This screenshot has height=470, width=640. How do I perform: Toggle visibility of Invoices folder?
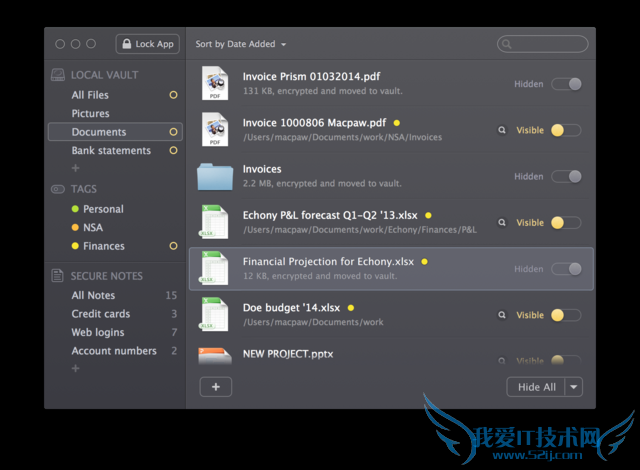[x=567, y=177]
